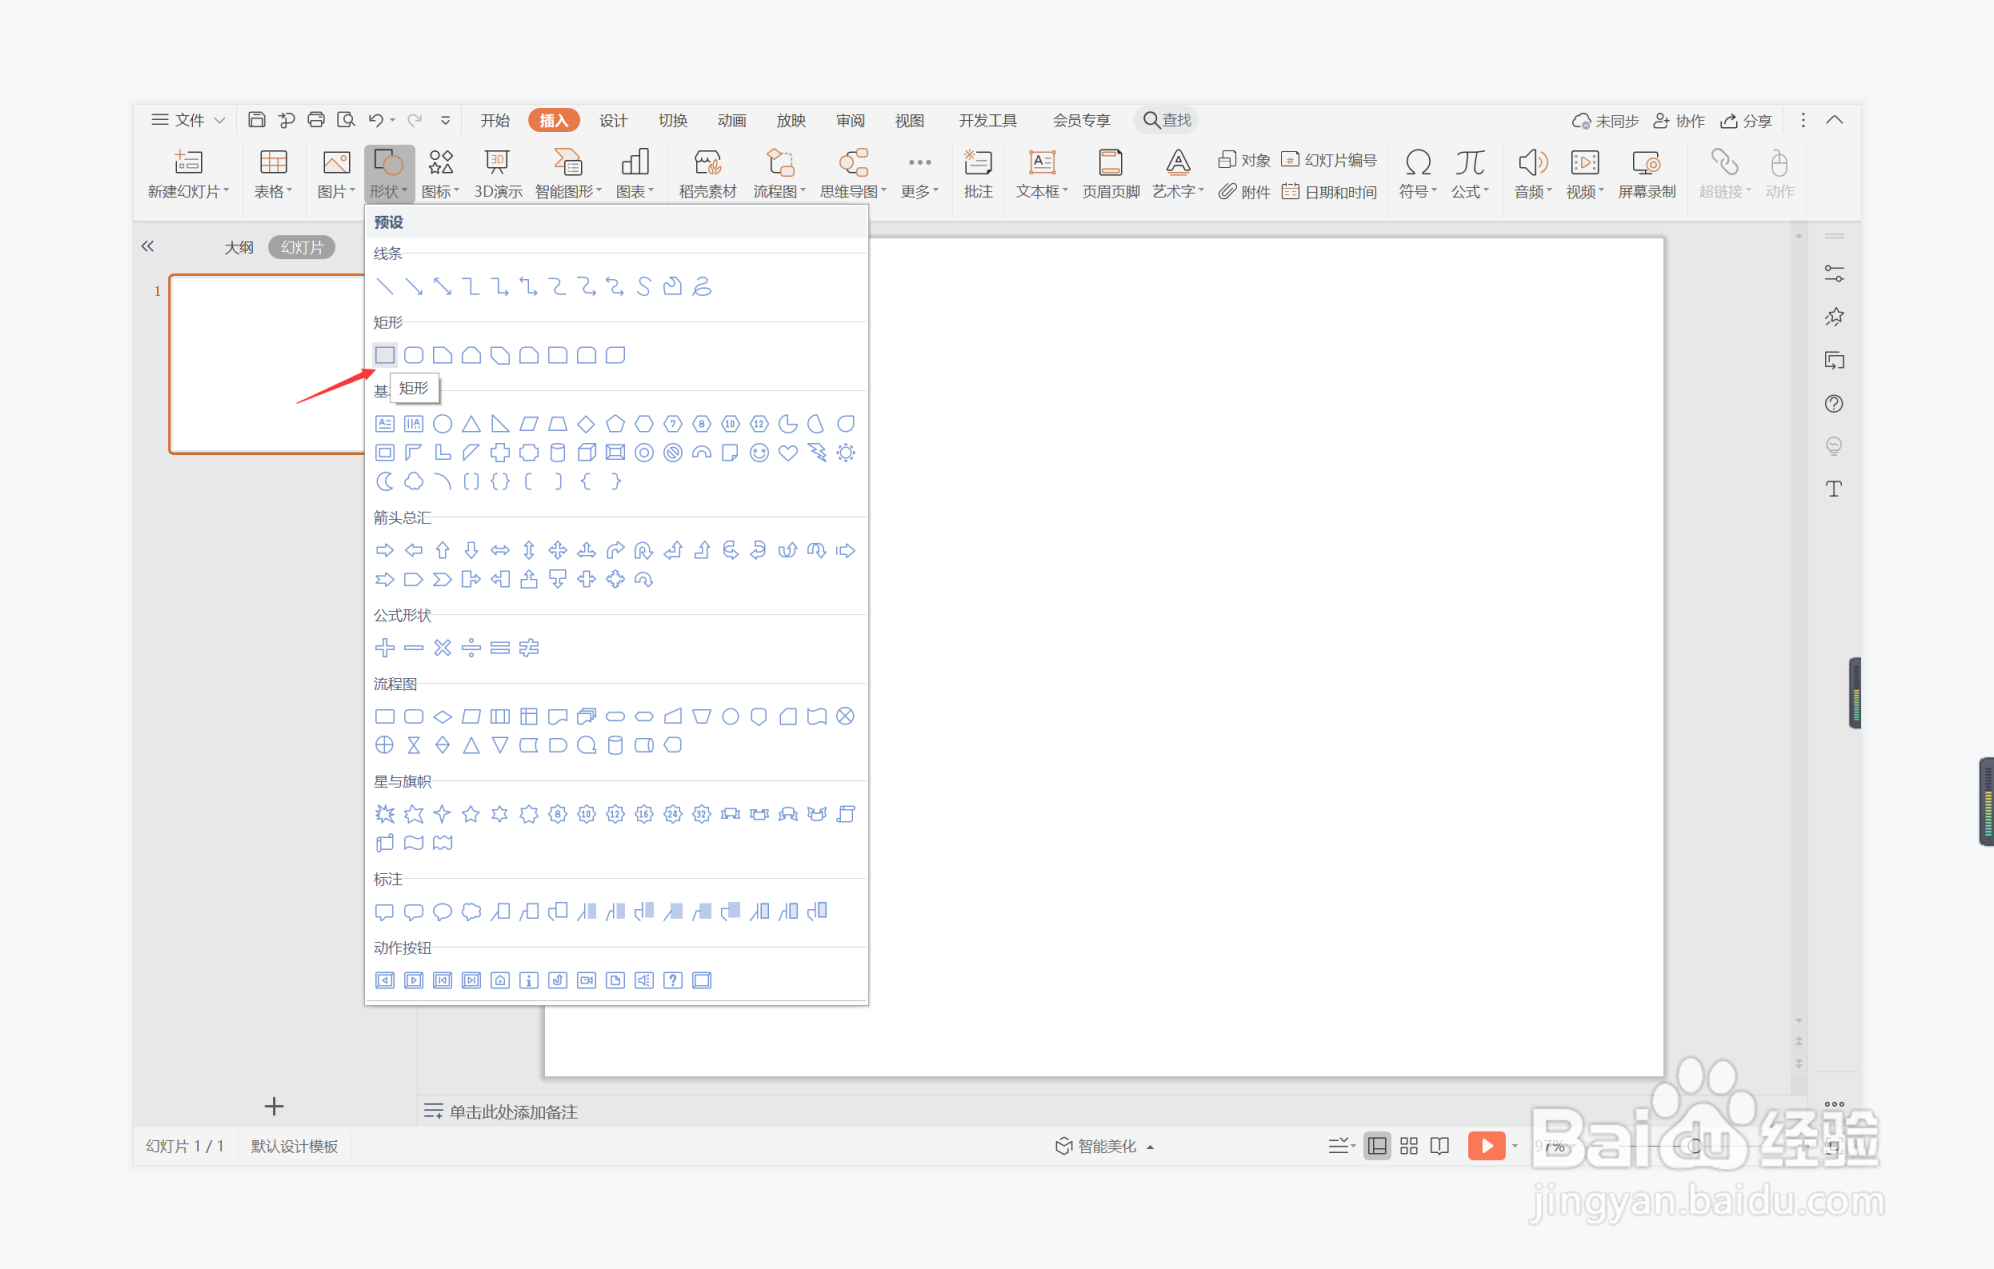Pick the heart shape from basic shapes
Viewport: 1994px width, 1269px height.
pos(788,453)
